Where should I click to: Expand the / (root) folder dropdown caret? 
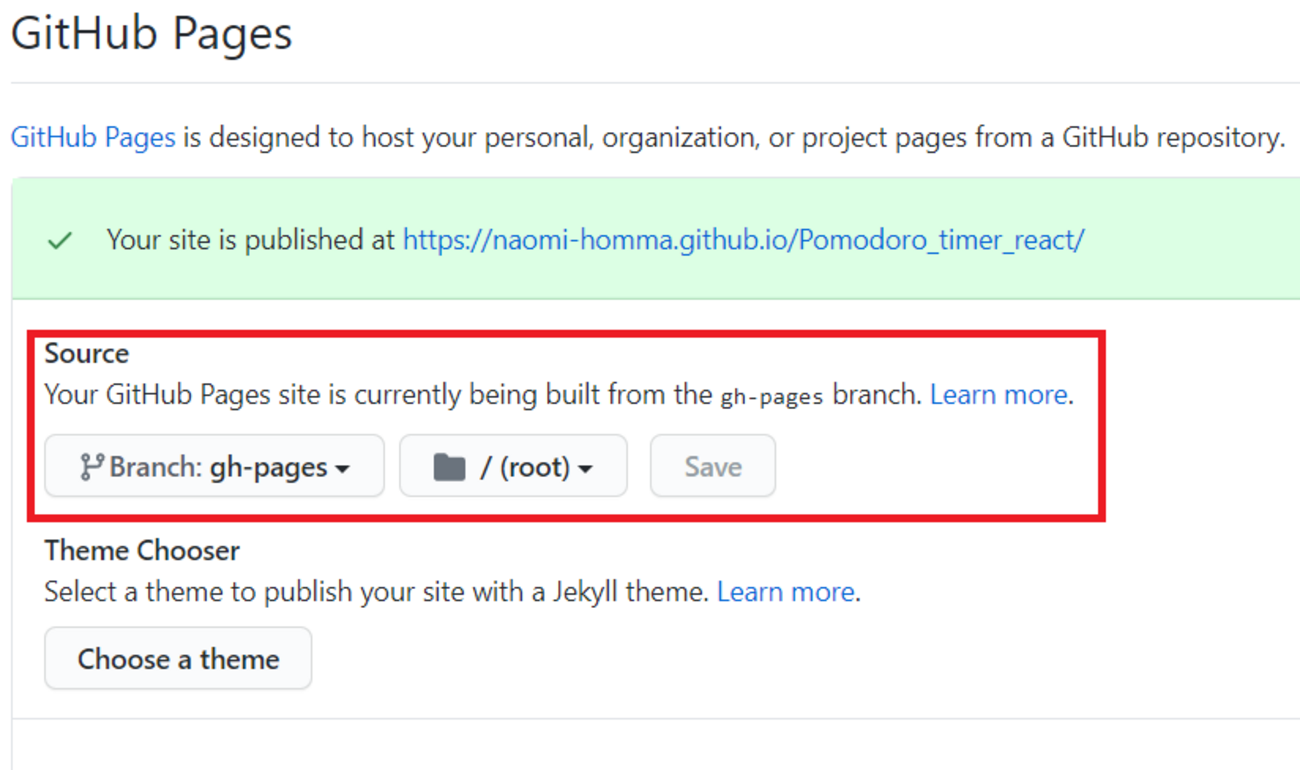pos(586,468)
